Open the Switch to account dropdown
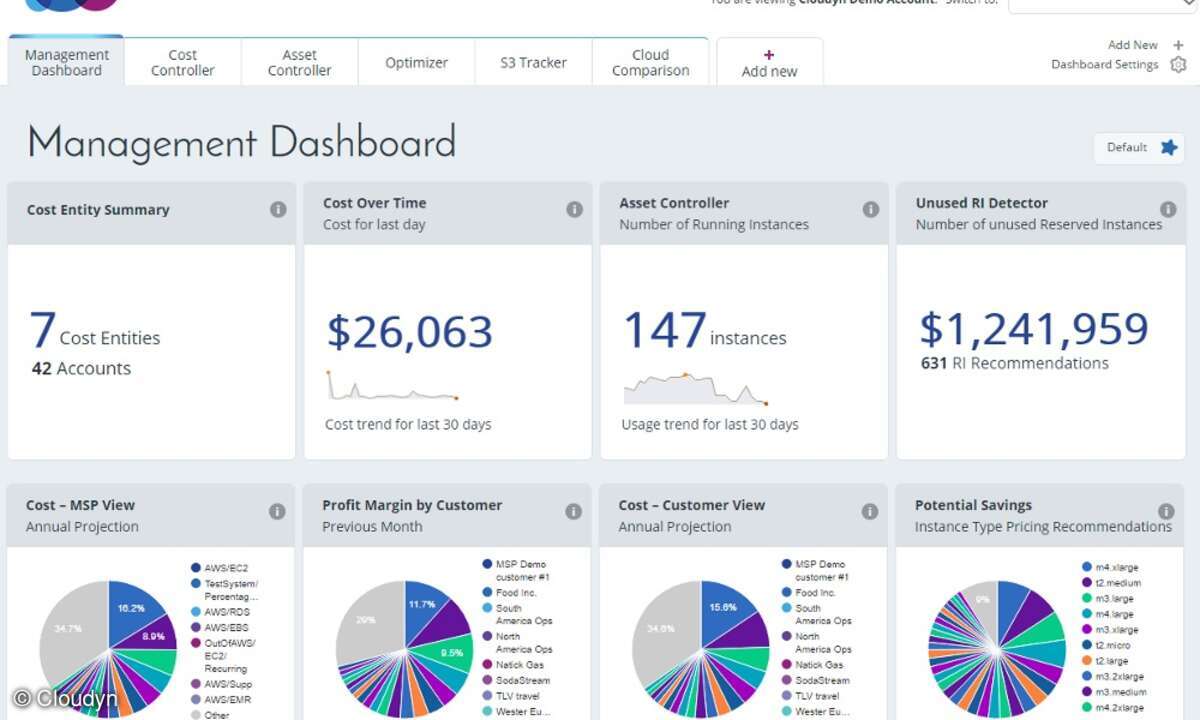 [1102, 4]
